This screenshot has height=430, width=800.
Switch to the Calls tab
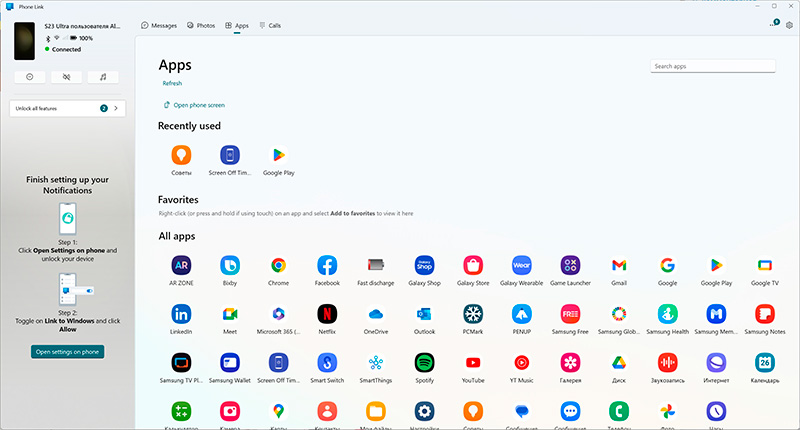(269, 24)
